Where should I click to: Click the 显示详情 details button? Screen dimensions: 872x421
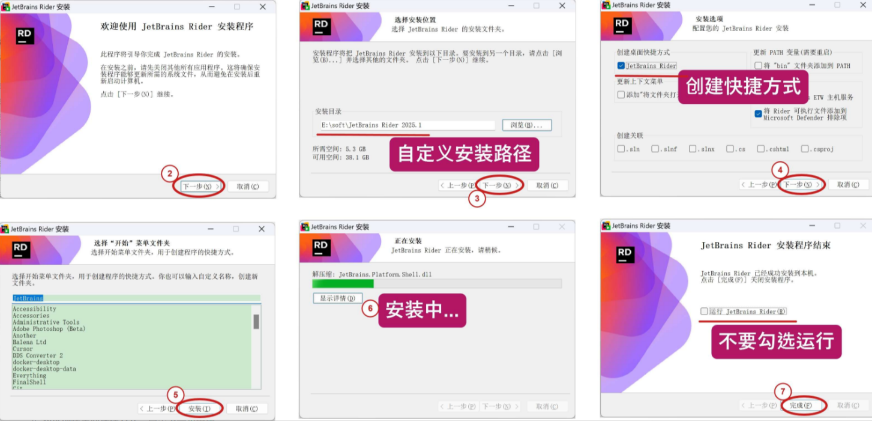338,298
